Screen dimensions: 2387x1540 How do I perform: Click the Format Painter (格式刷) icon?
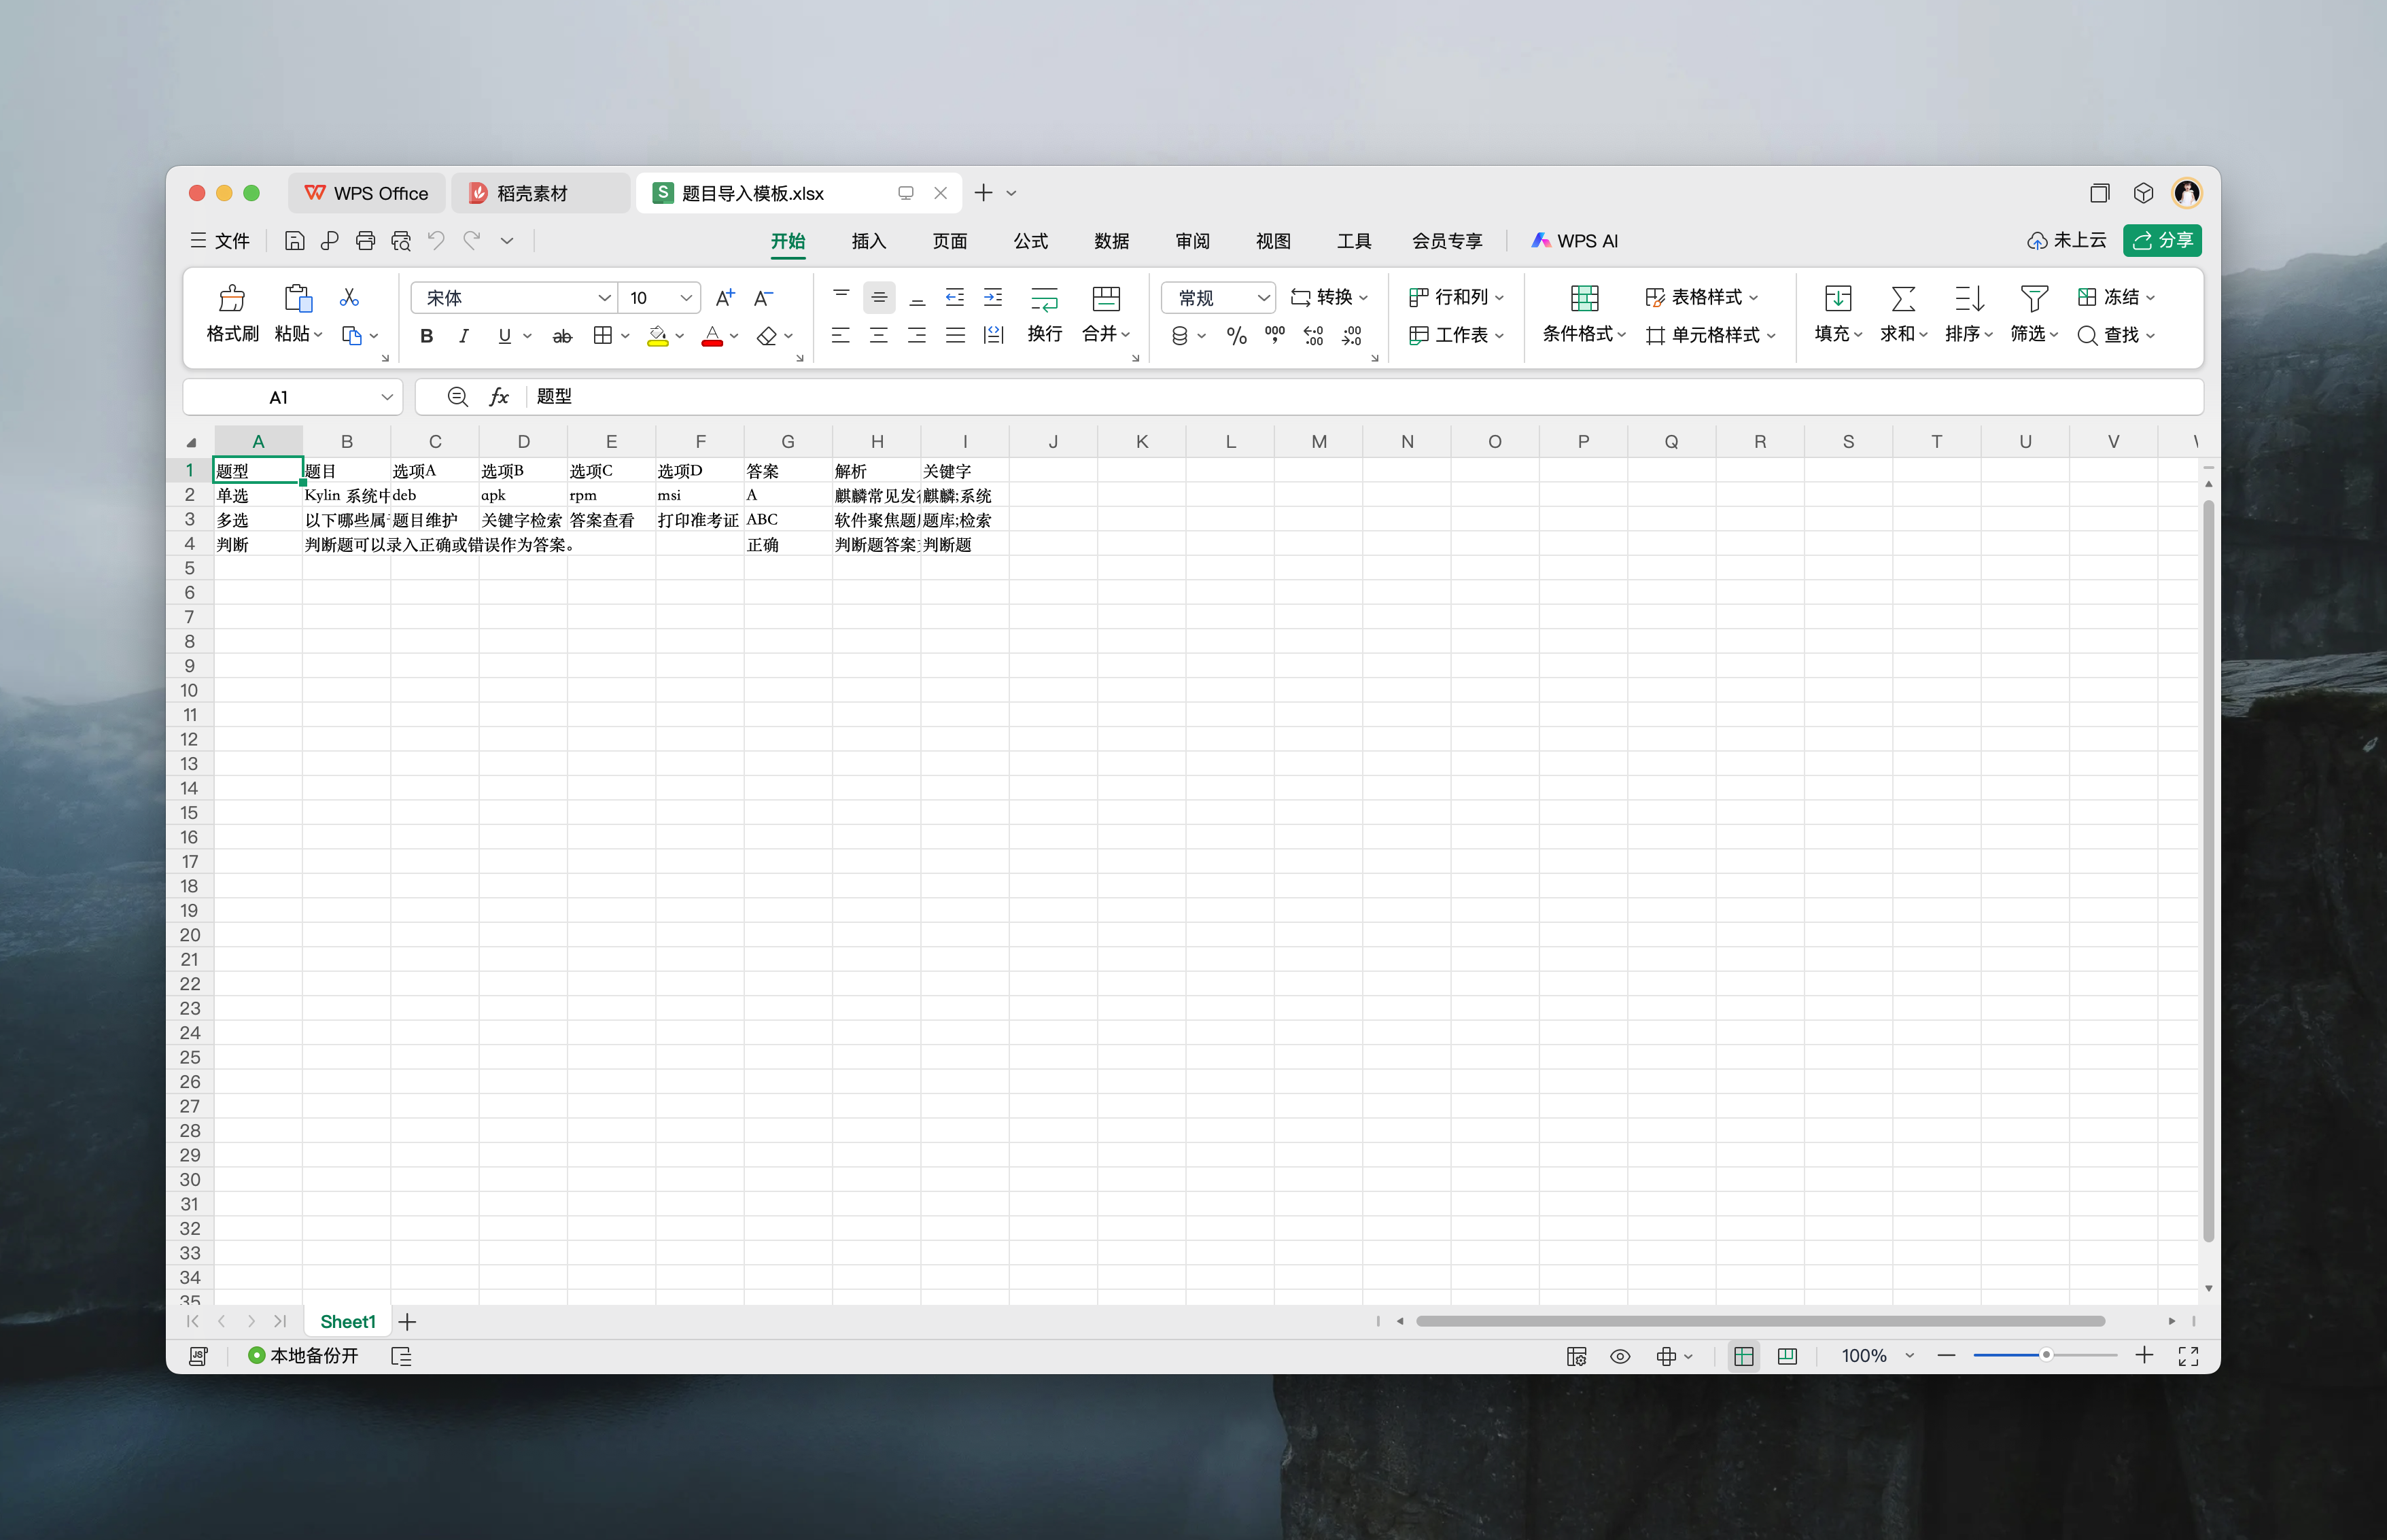(232, 298)
